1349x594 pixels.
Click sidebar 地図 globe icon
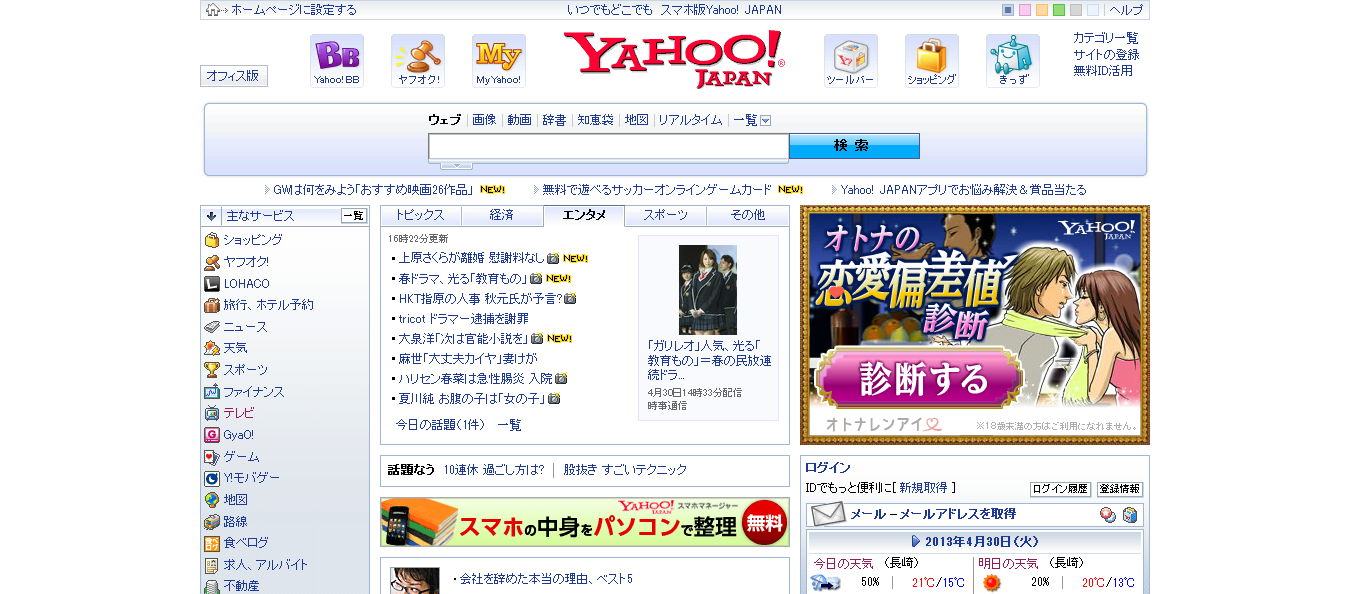pyautogui.click(x=211, y=500)
